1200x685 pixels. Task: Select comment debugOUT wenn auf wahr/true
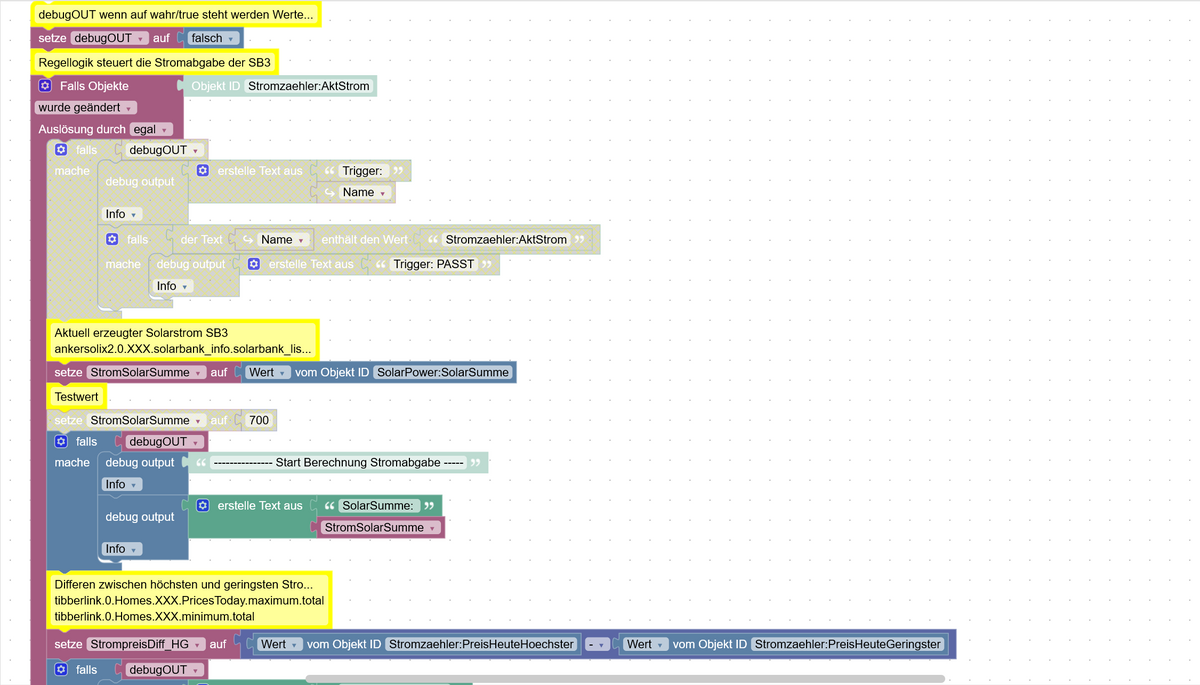point(176,15)
